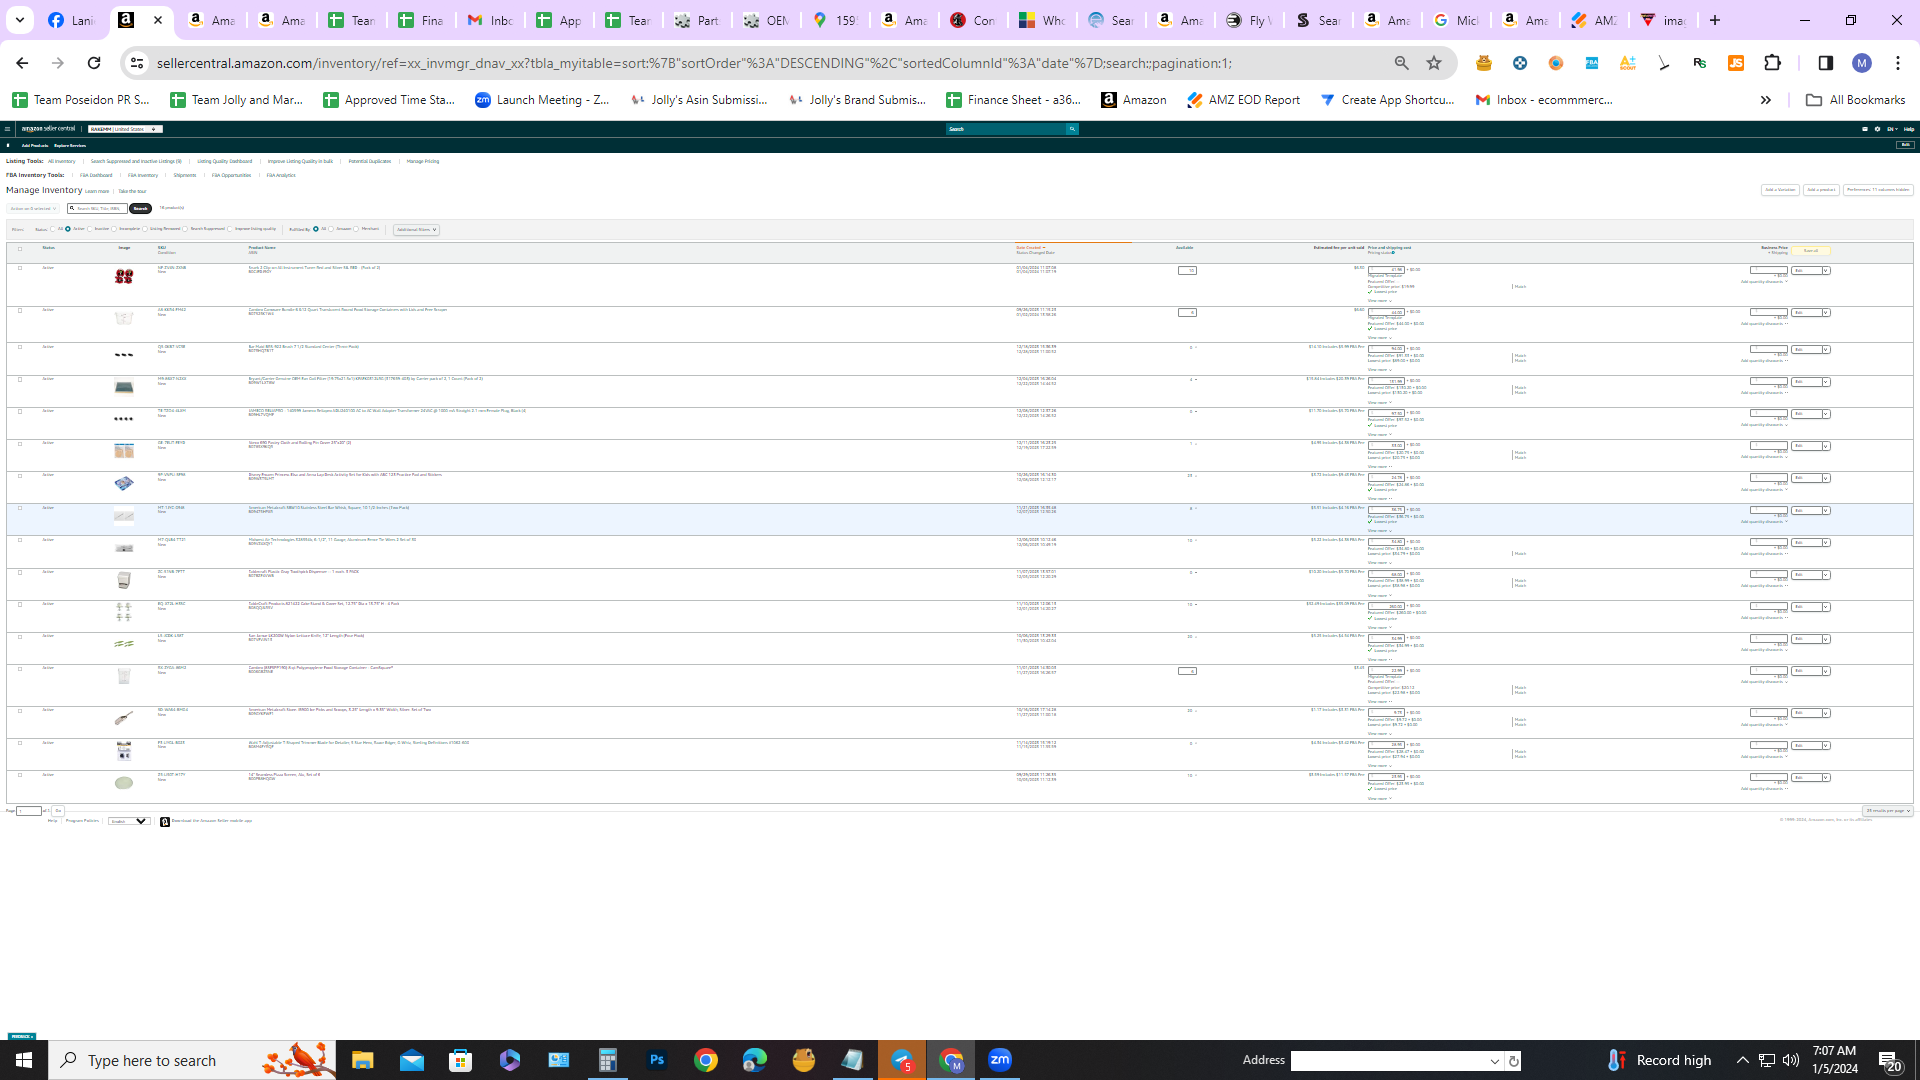
Task: Open 'All Bookmarks' folder
Action: (x=1856, y=100)
